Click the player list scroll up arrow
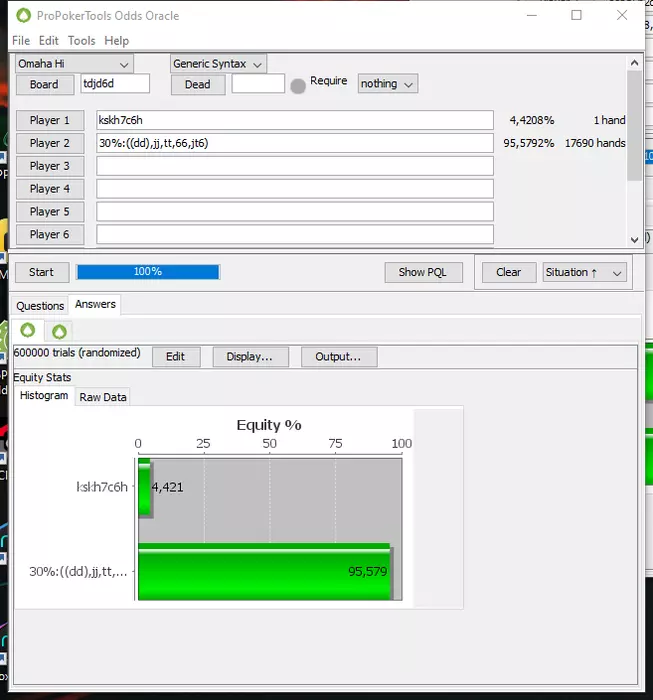 (x=634, y=63)
